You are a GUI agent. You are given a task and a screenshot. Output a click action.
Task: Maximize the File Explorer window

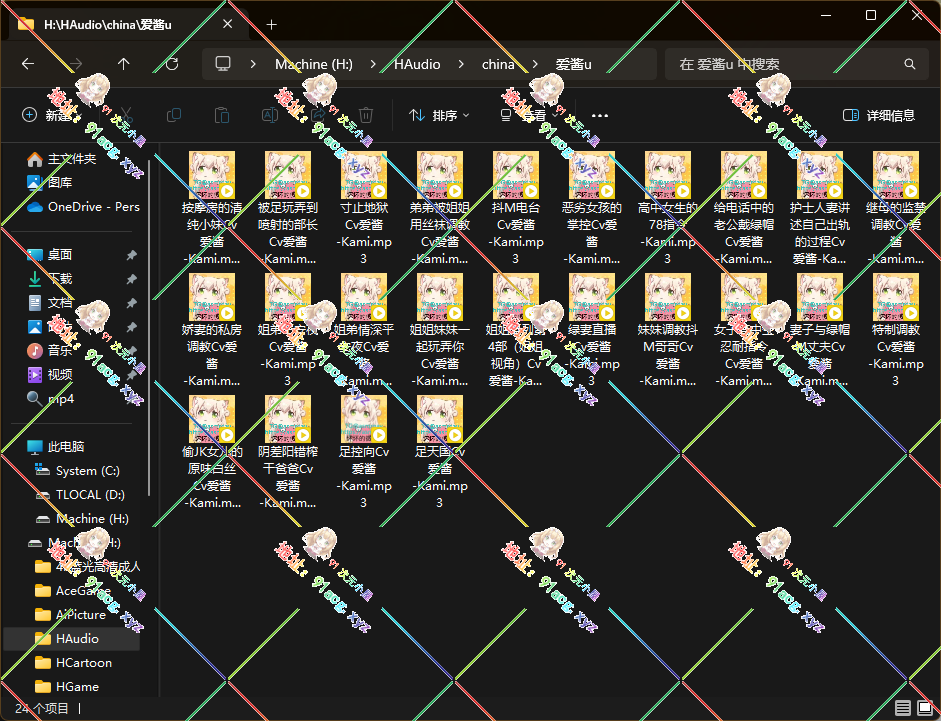click(871, 15)
